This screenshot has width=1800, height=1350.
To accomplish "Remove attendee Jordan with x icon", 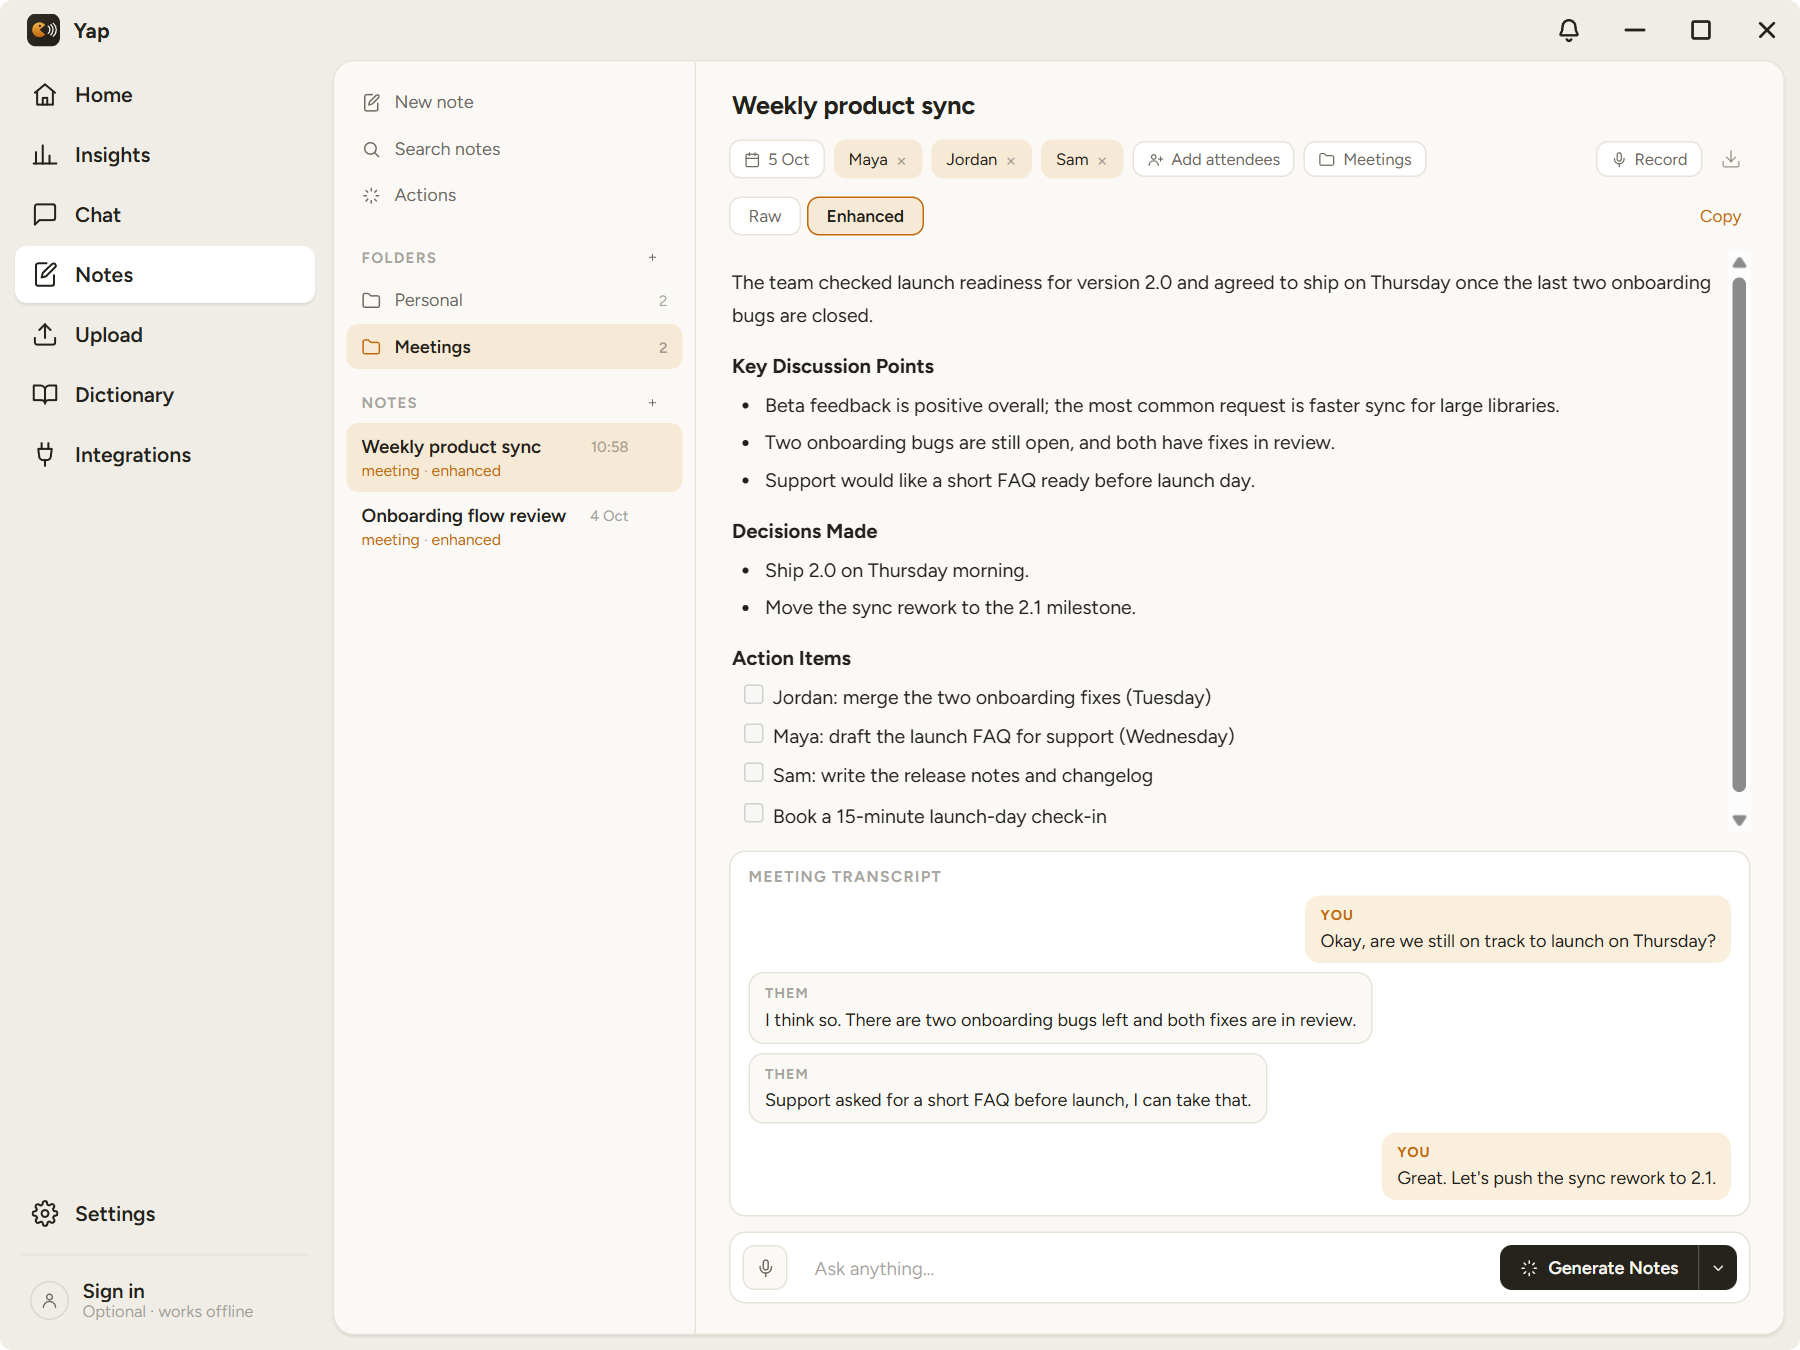I will point(1011,160).
